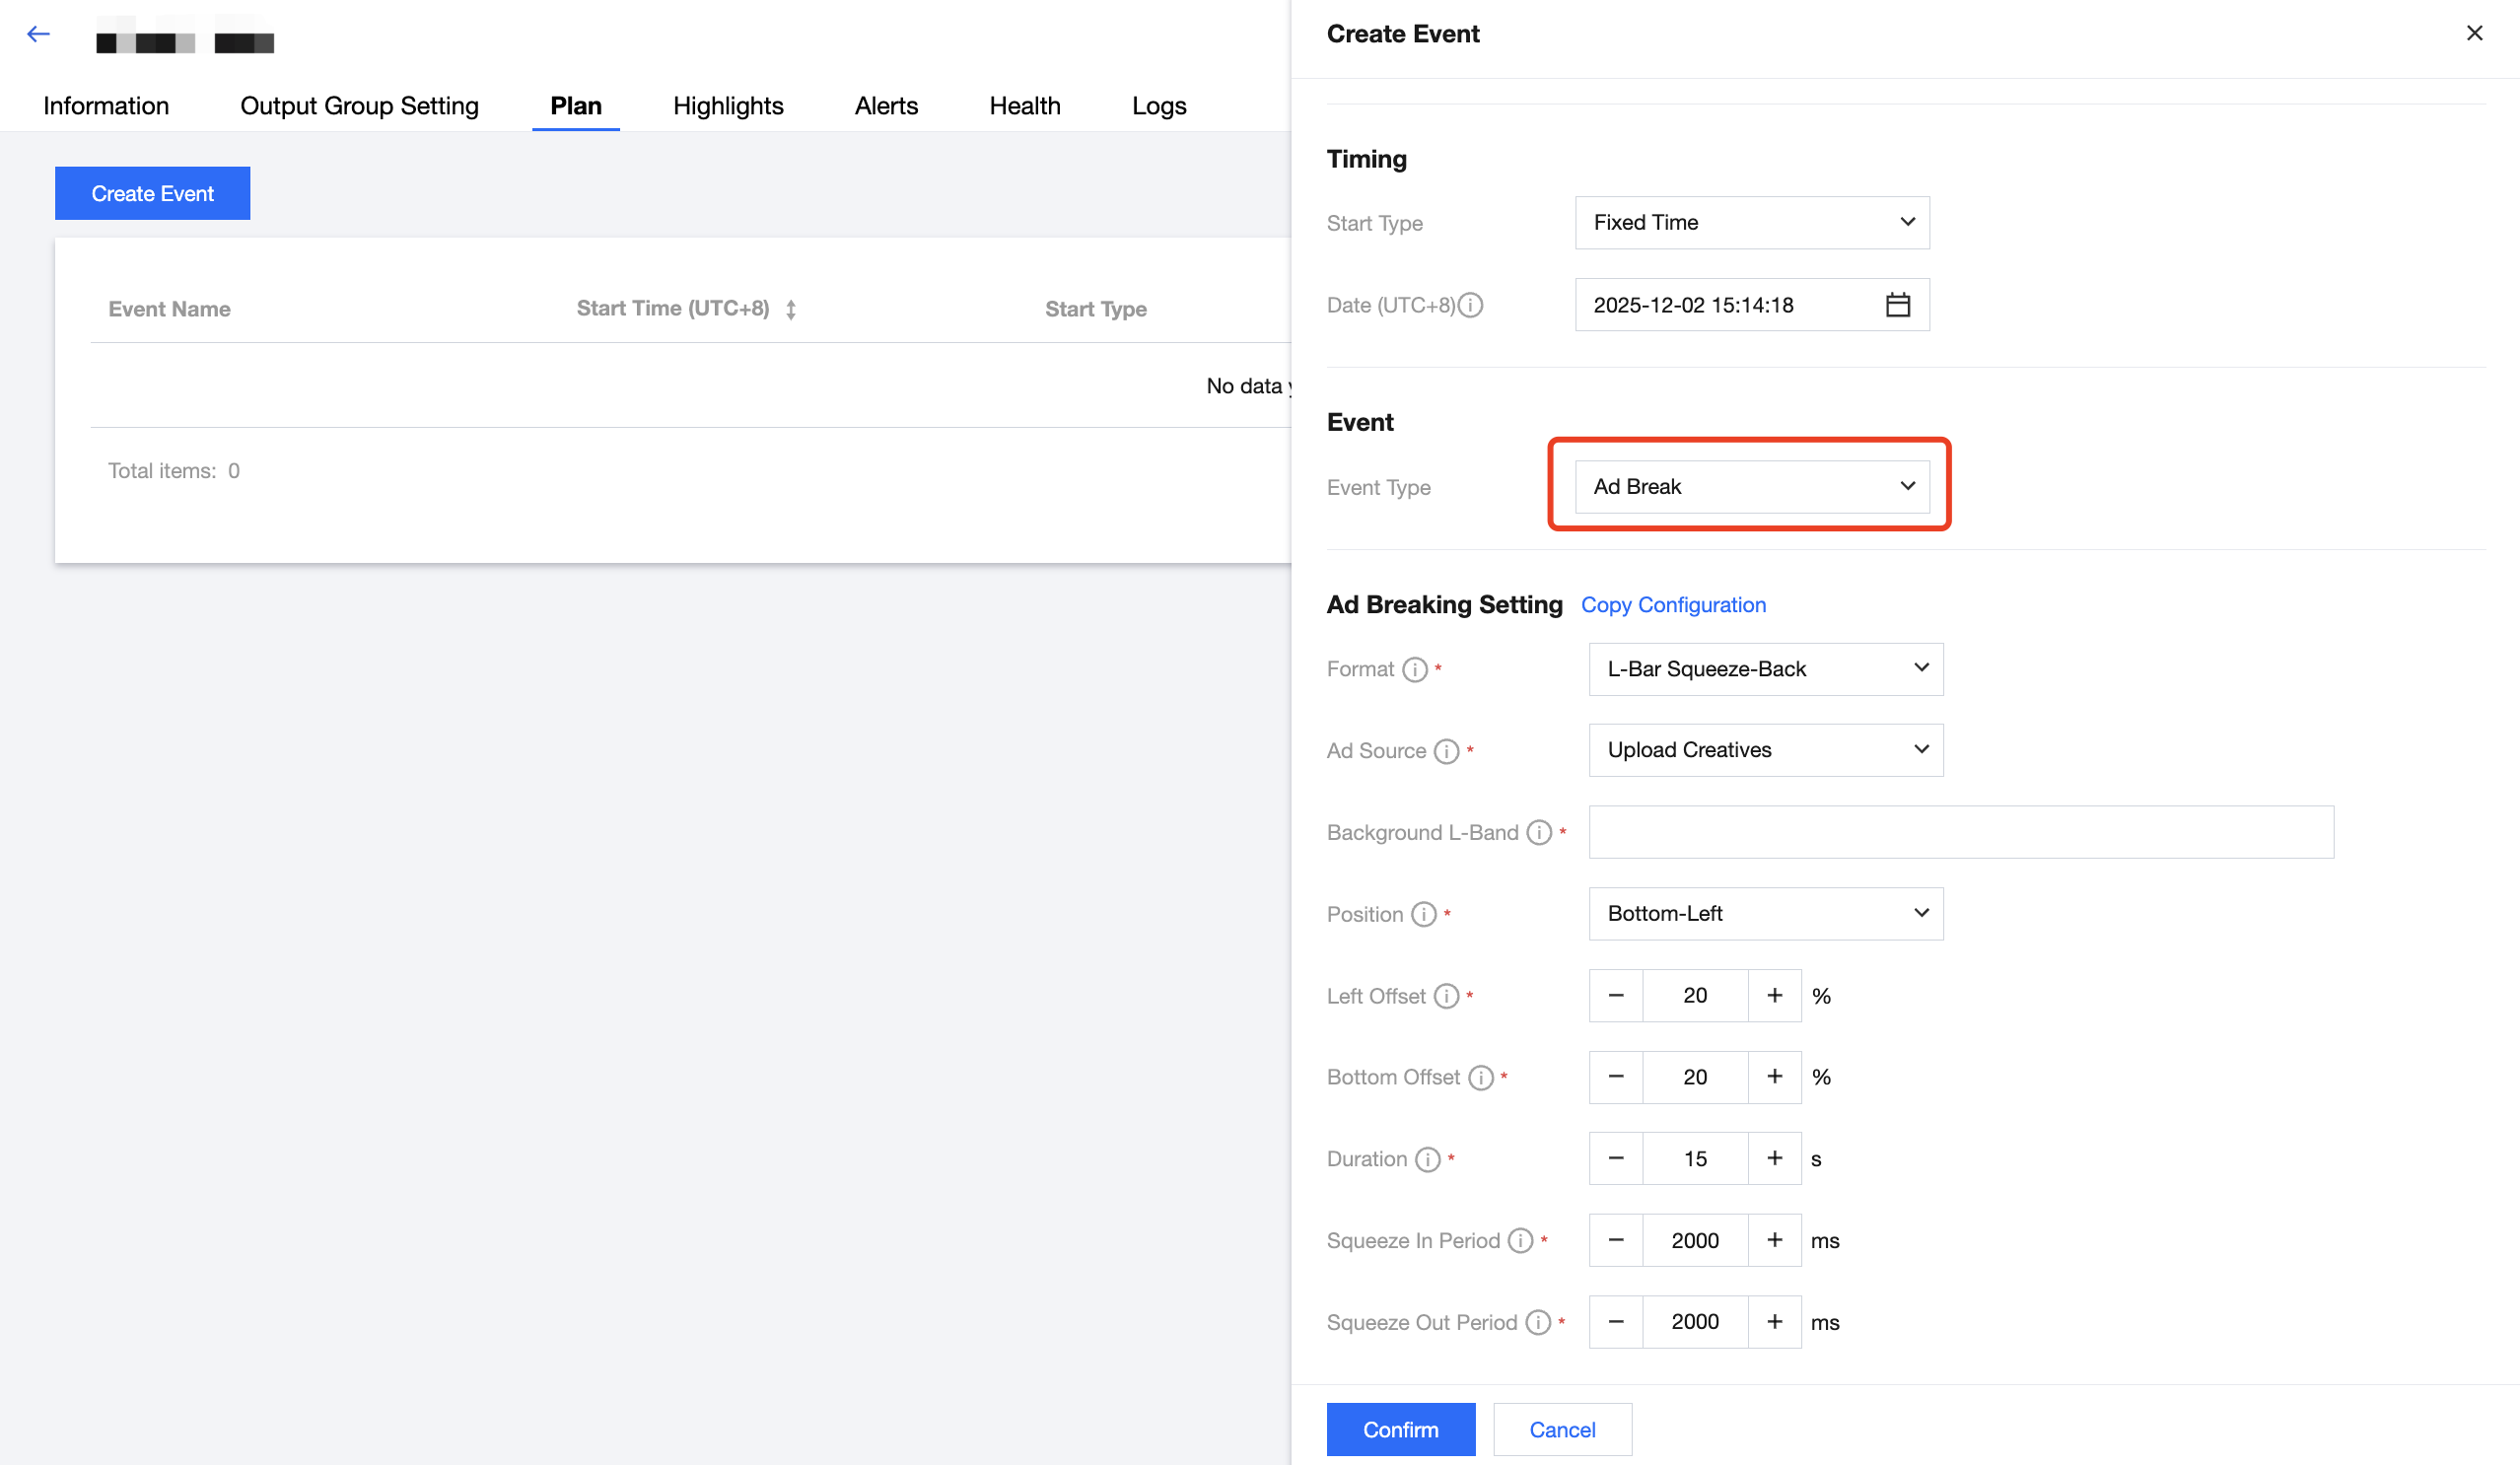Decrease Duration with minus button
2520x1465 pixels.
pos(1616,1158)
